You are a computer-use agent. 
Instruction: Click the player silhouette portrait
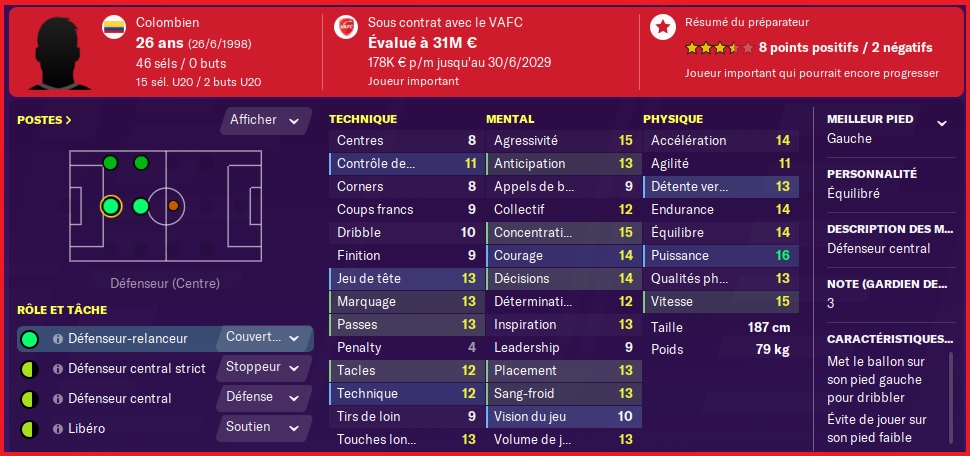(59, 53)
